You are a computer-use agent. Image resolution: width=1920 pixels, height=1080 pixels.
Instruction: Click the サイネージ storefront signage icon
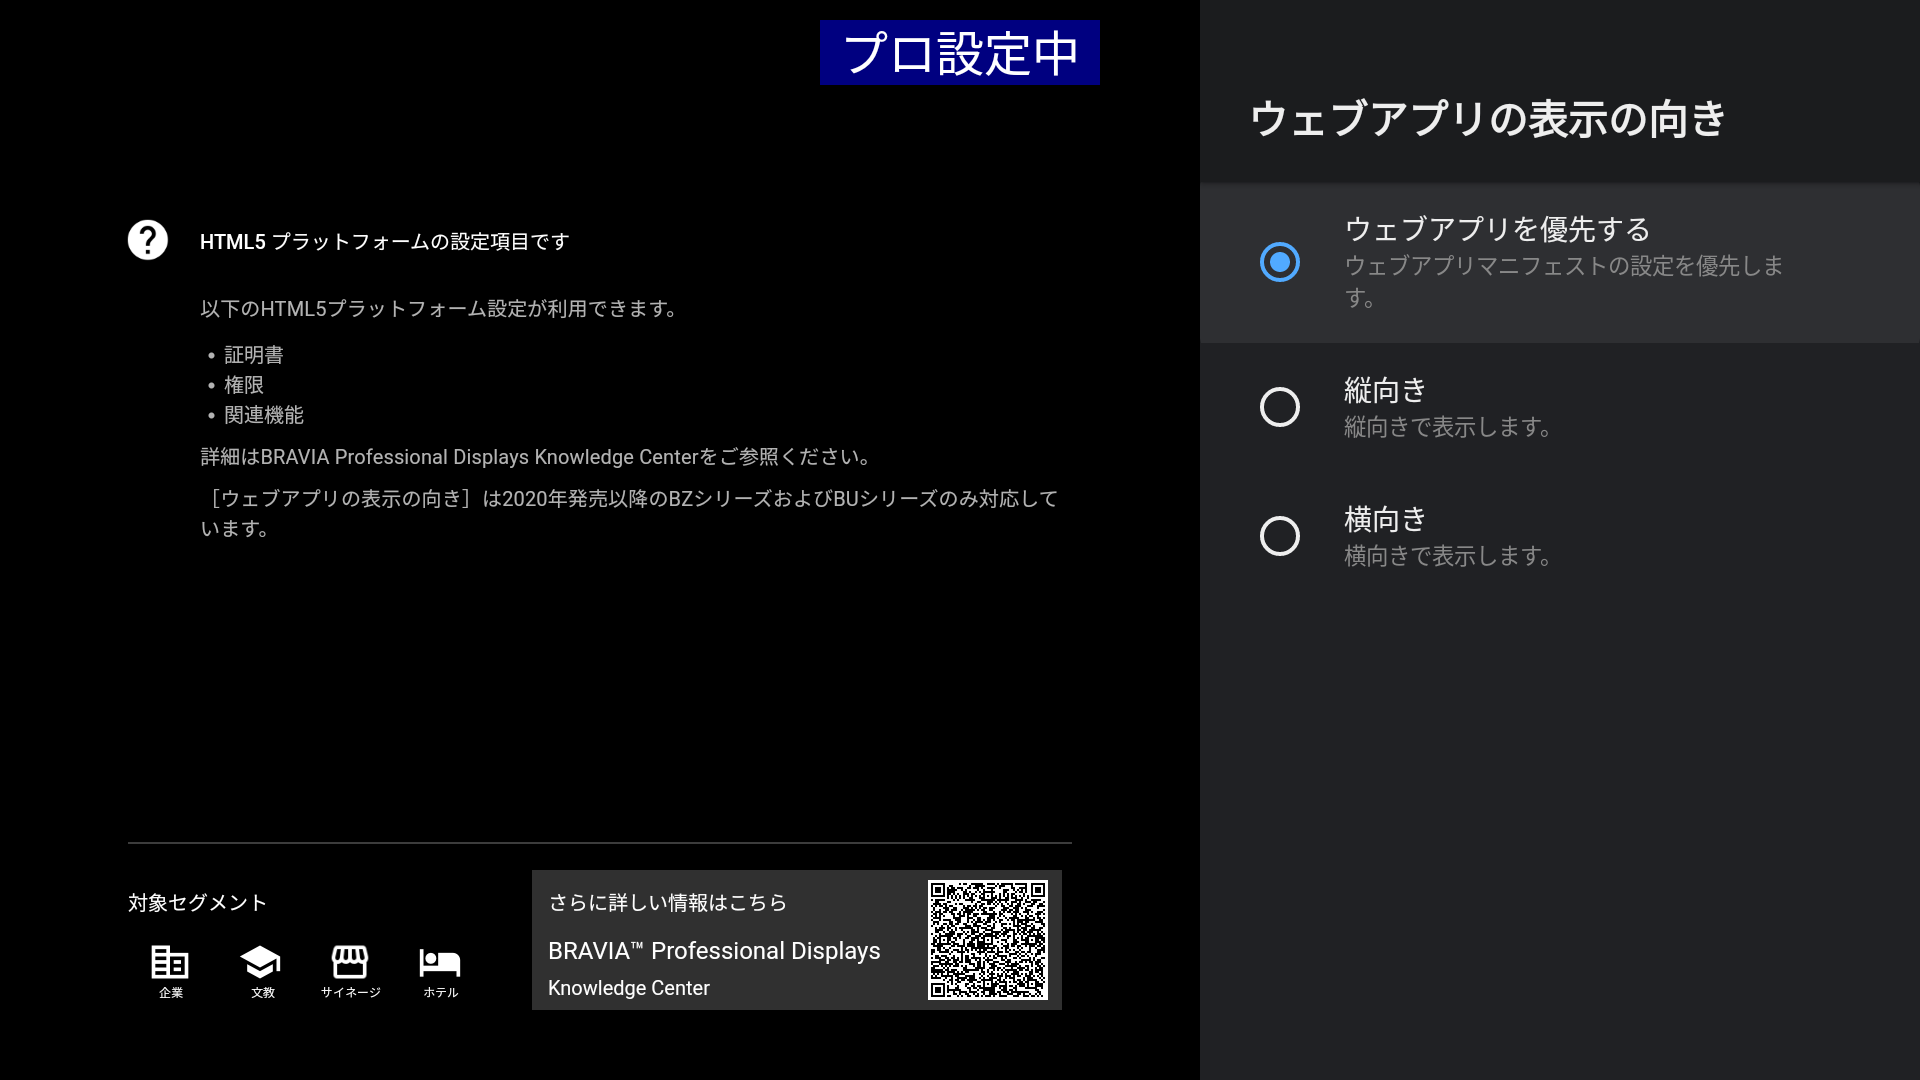tap(350, 962)
